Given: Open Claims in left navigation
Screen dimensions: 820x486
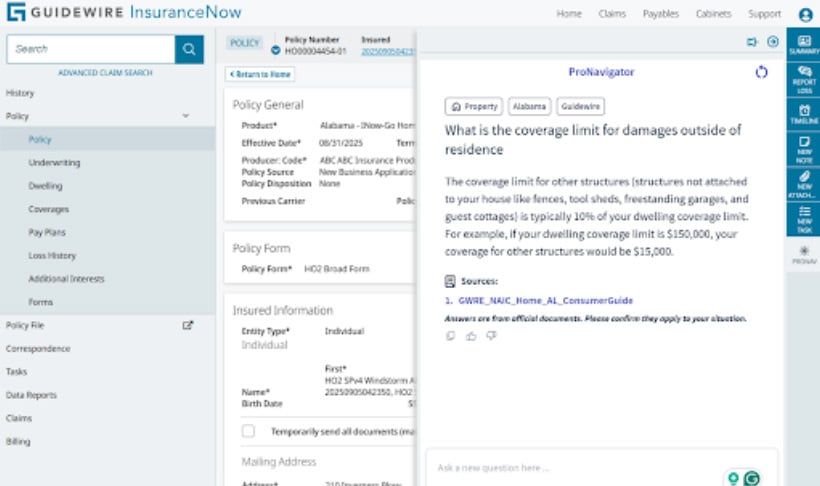Looking at the screenshot, I should coord(19,419).
